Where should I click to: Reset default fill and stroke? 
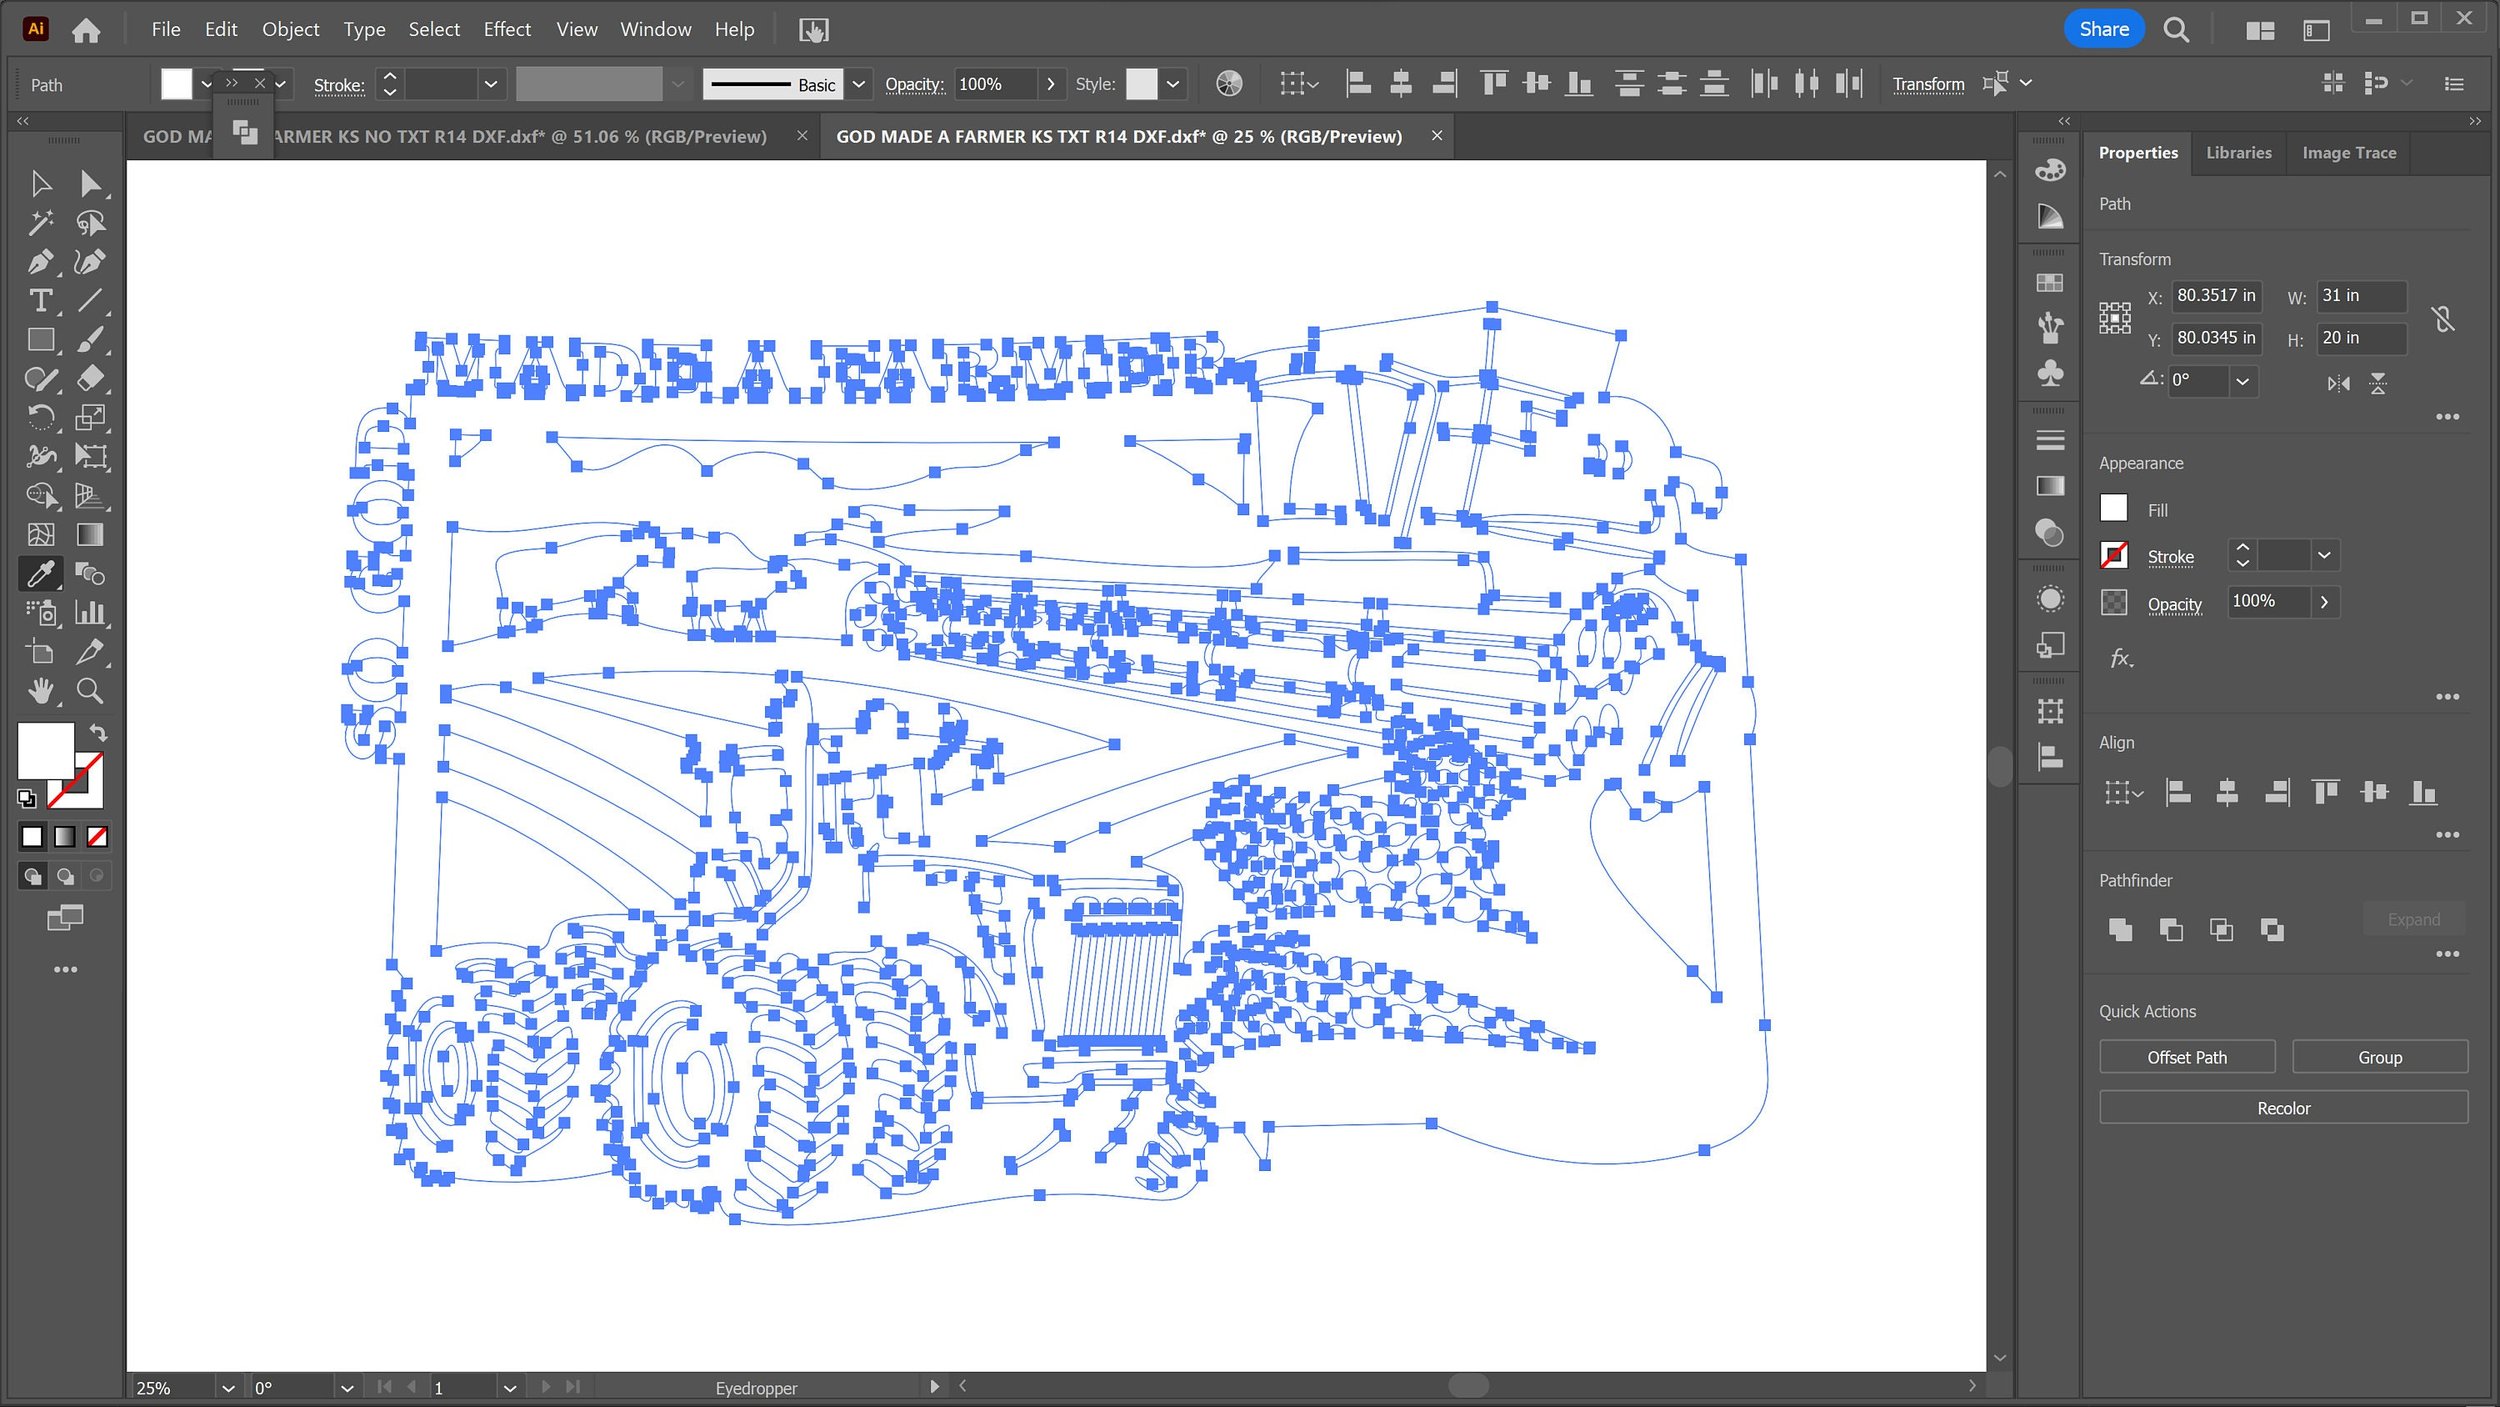27,798
